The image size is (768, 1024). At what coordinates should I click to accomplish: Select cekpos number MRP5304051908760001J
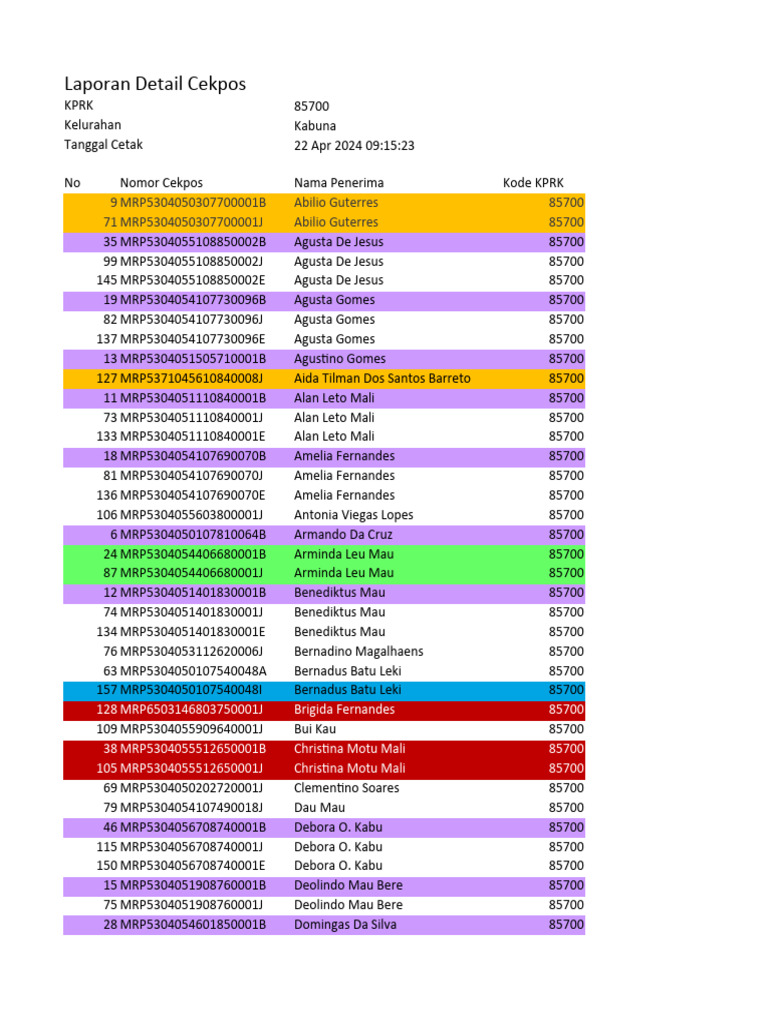(191, 904)
